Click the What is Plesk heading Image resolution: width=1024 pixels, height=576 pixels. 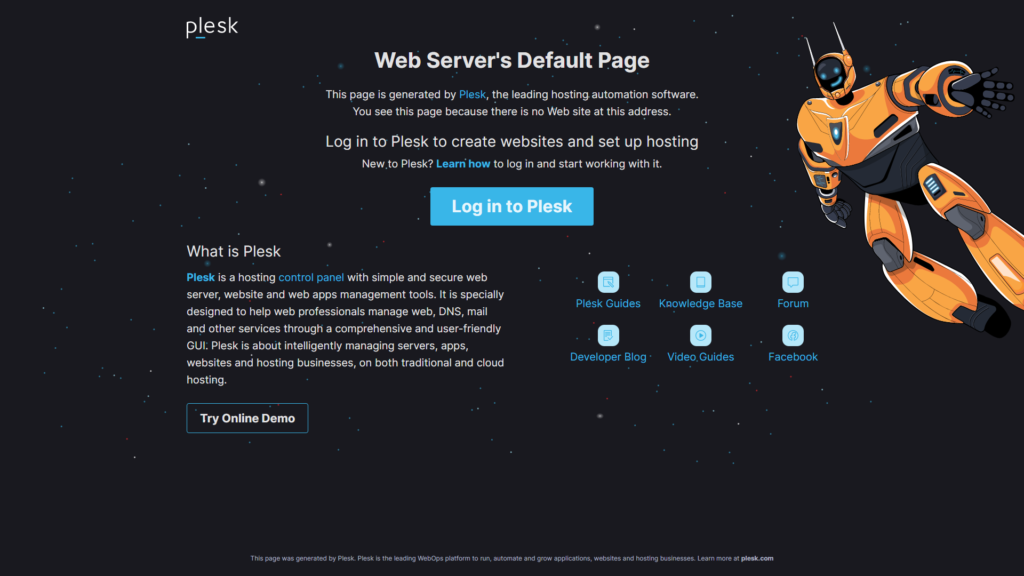click(233, 251)
